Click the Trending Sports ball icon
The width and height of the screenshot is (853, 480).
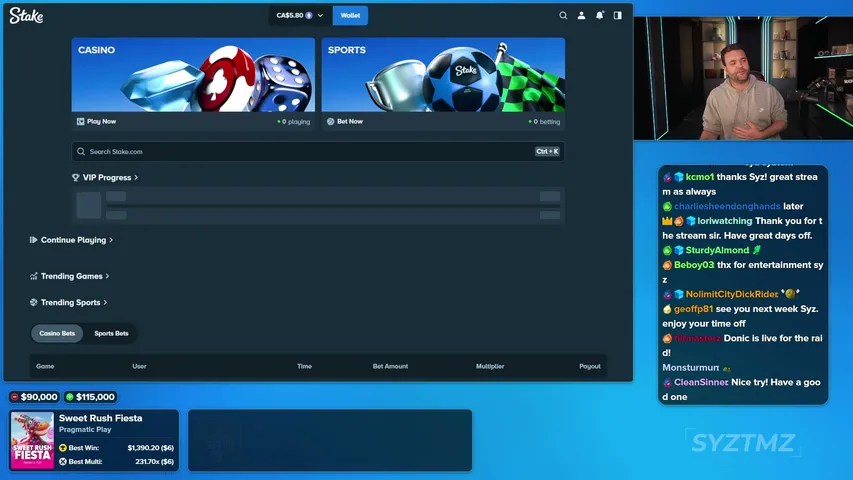[34, 302]
